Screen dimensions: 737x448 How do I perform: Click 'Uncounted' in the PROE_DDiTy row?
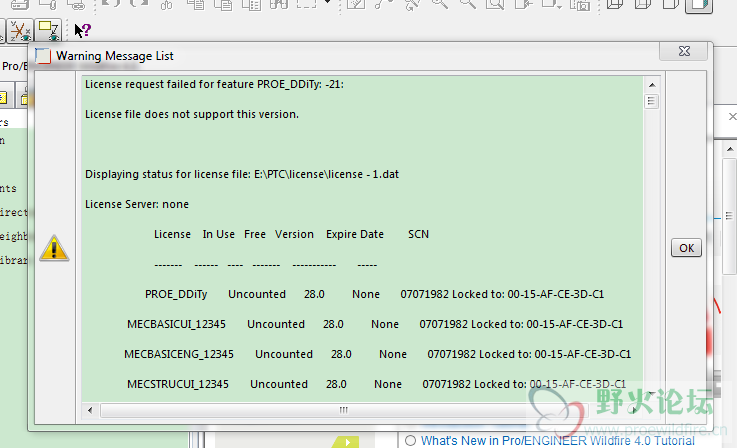tap(257, 294)
